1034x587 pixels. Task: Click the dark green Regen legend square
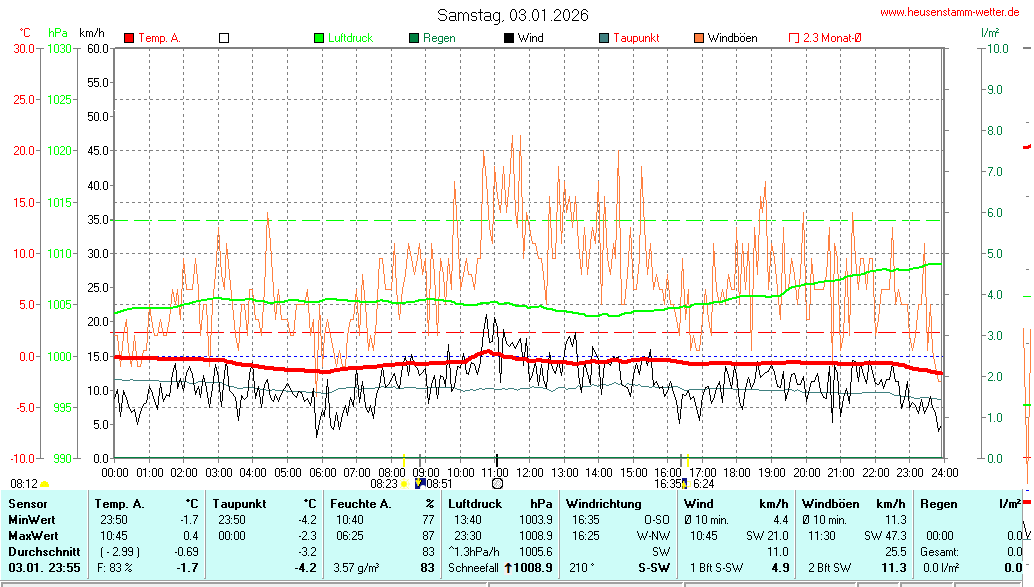414,38
